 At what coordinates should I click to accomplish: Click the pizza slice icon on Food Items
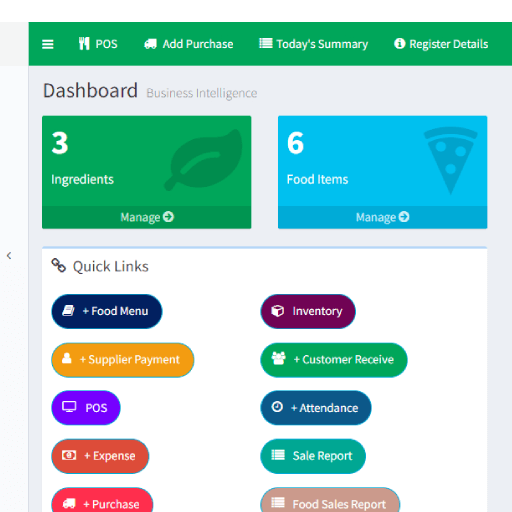(451, 159)
